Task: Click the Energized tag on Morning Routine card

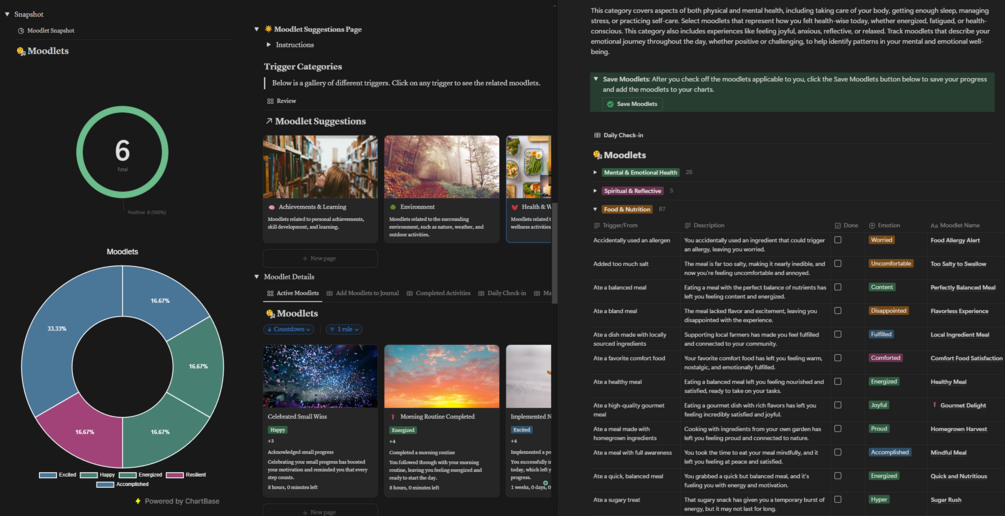Action: tap(403, 430)
